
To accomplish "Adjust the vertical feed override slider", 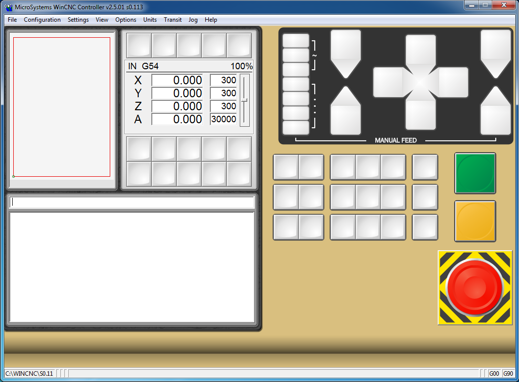I will 245,100.
